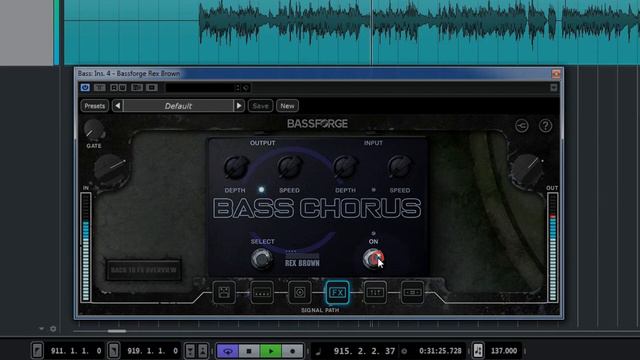Open the plugin window options dropdown arrow
Screen dimensions: 640x360
tap(553, 88)
